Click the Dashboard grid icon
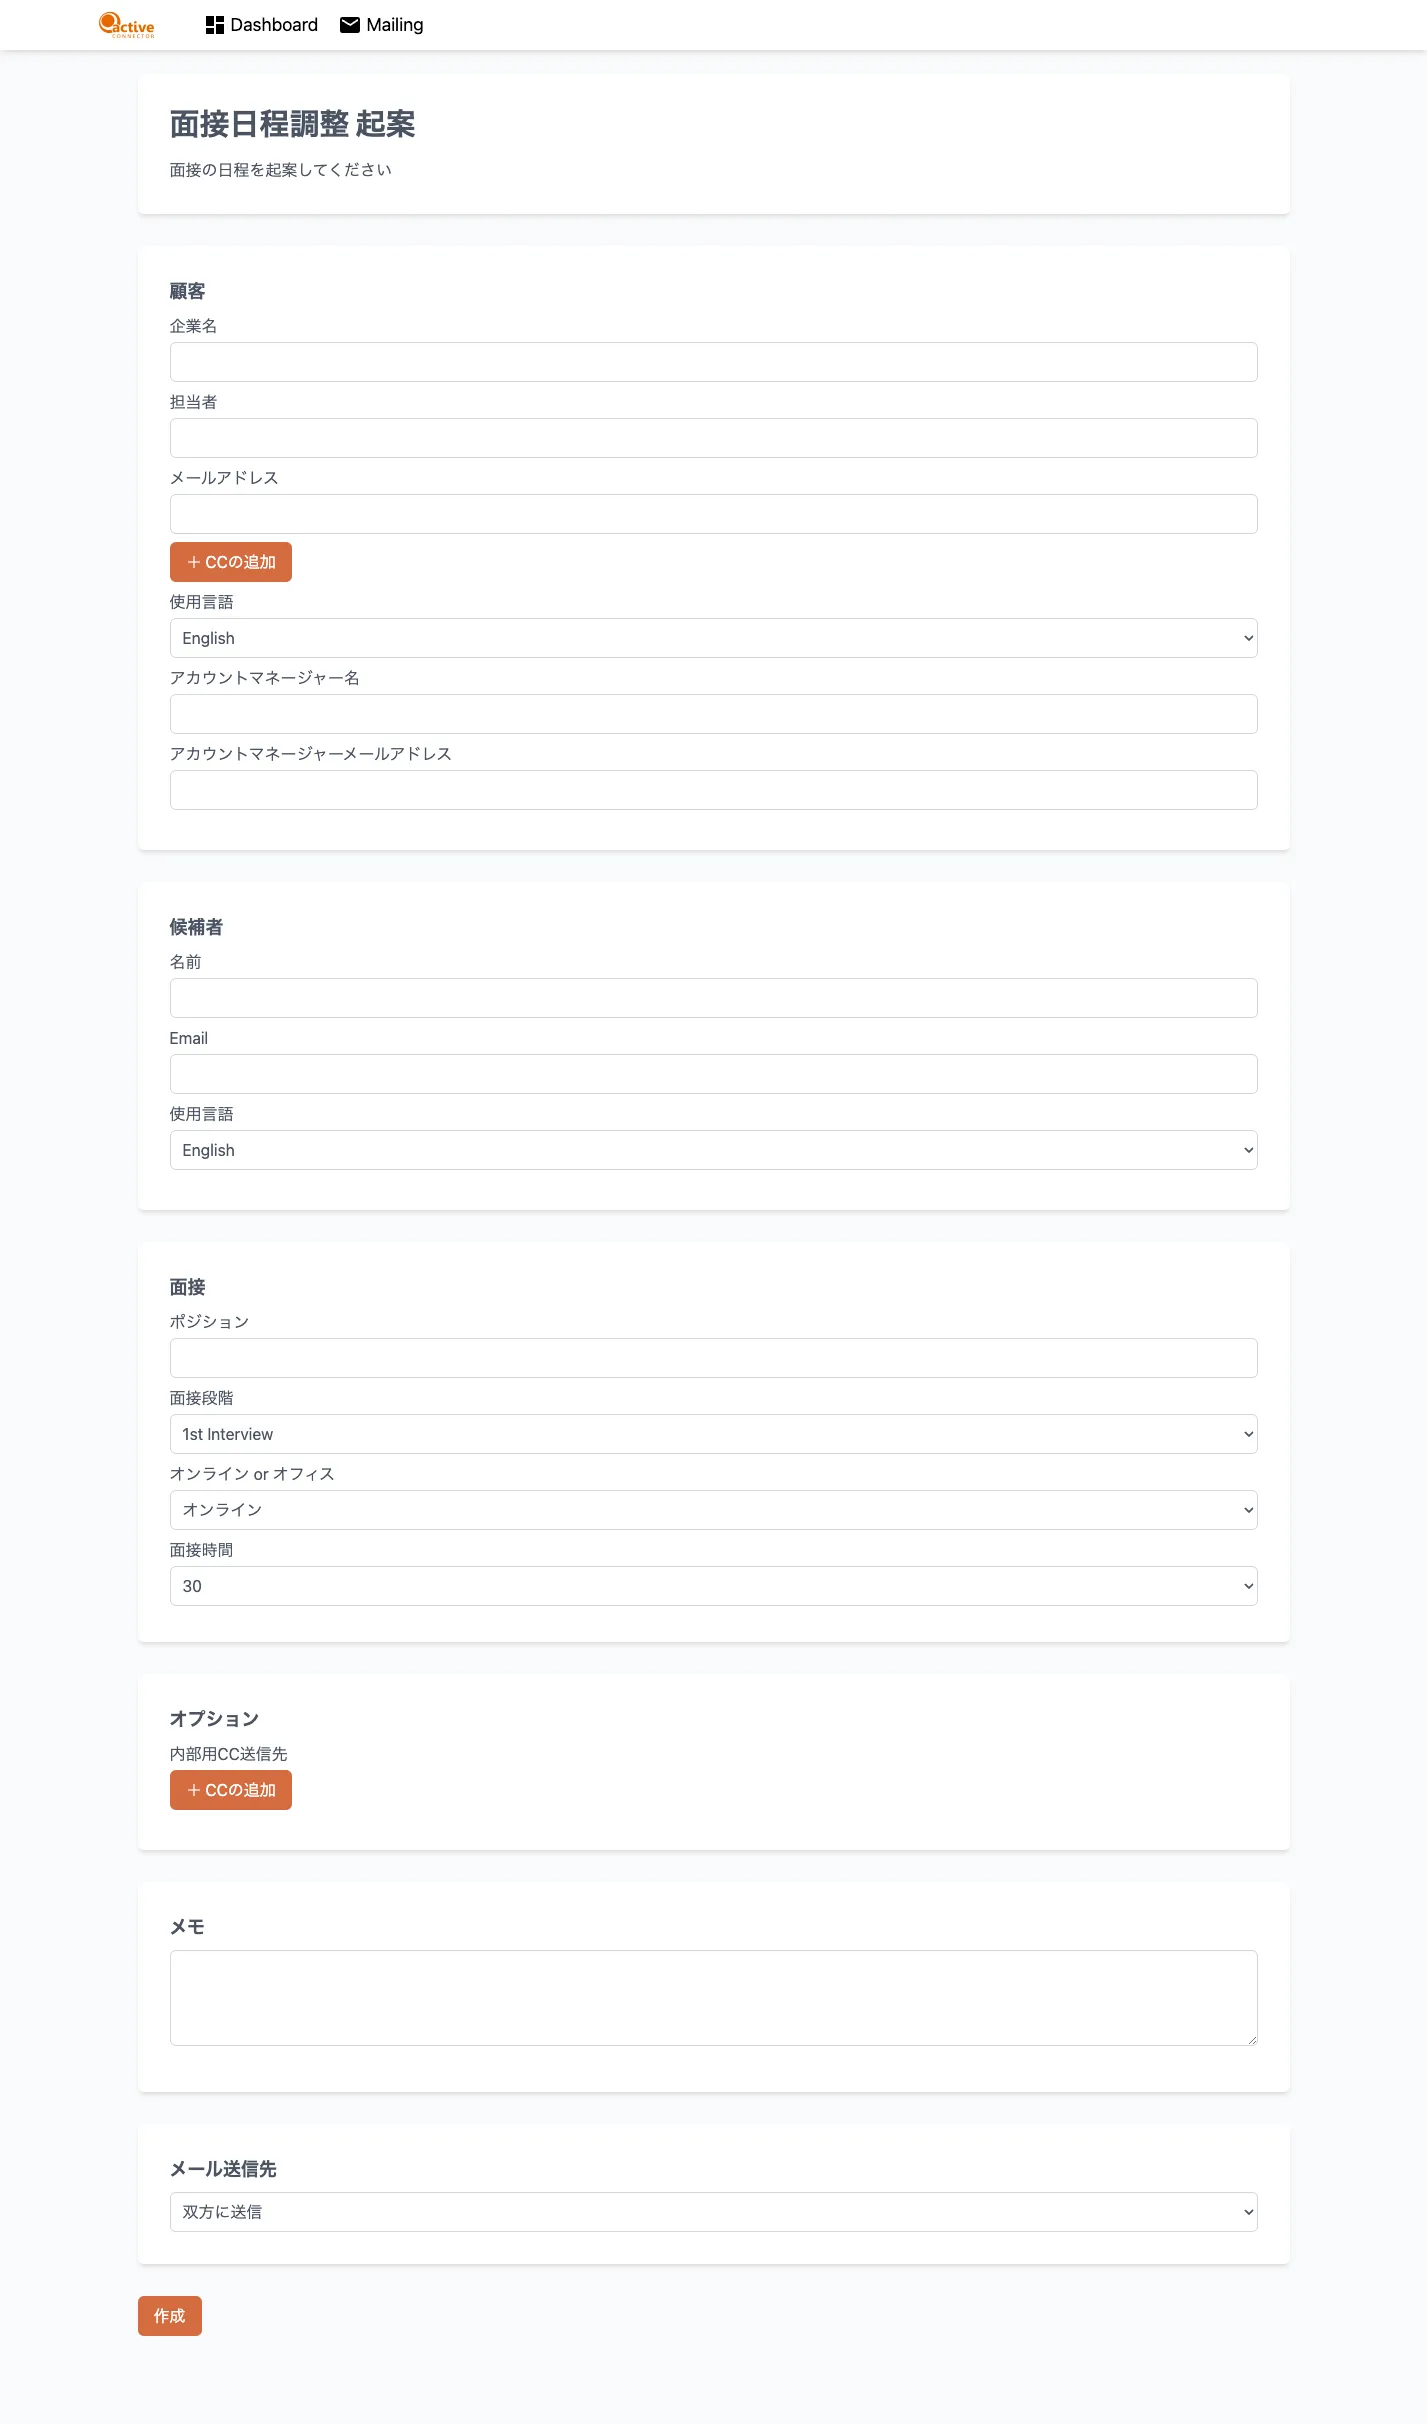Image resolution: width=1427 pixels, height=2424 pixels. click(214, 25)
